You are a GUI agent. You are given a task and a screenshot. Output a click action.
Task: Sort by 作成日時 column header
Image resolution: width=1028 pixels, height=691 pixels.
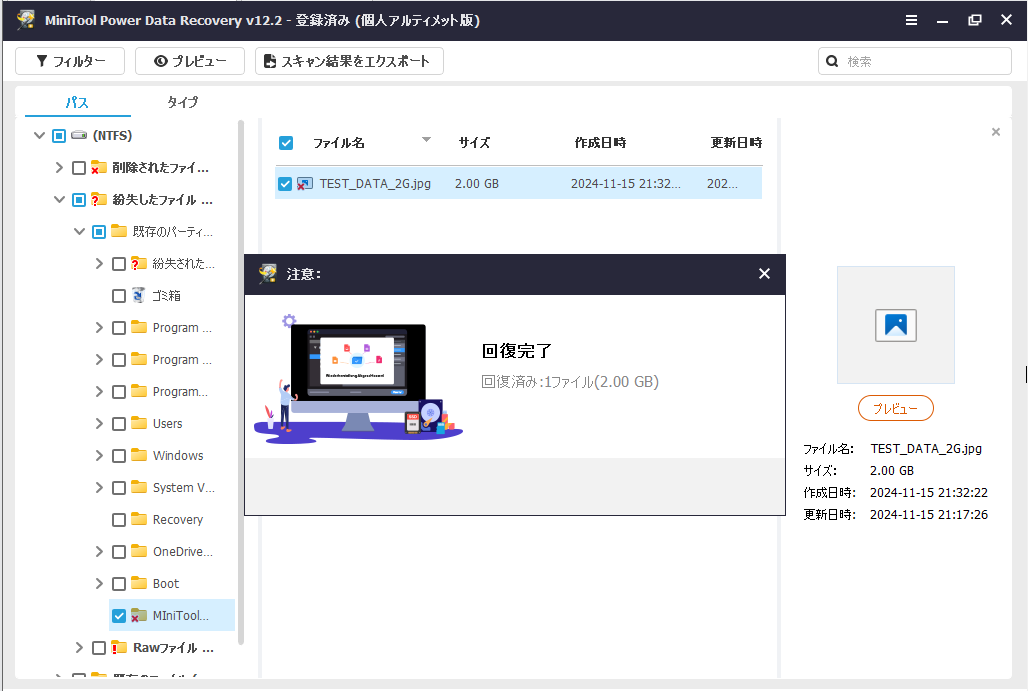pos(601,142)
